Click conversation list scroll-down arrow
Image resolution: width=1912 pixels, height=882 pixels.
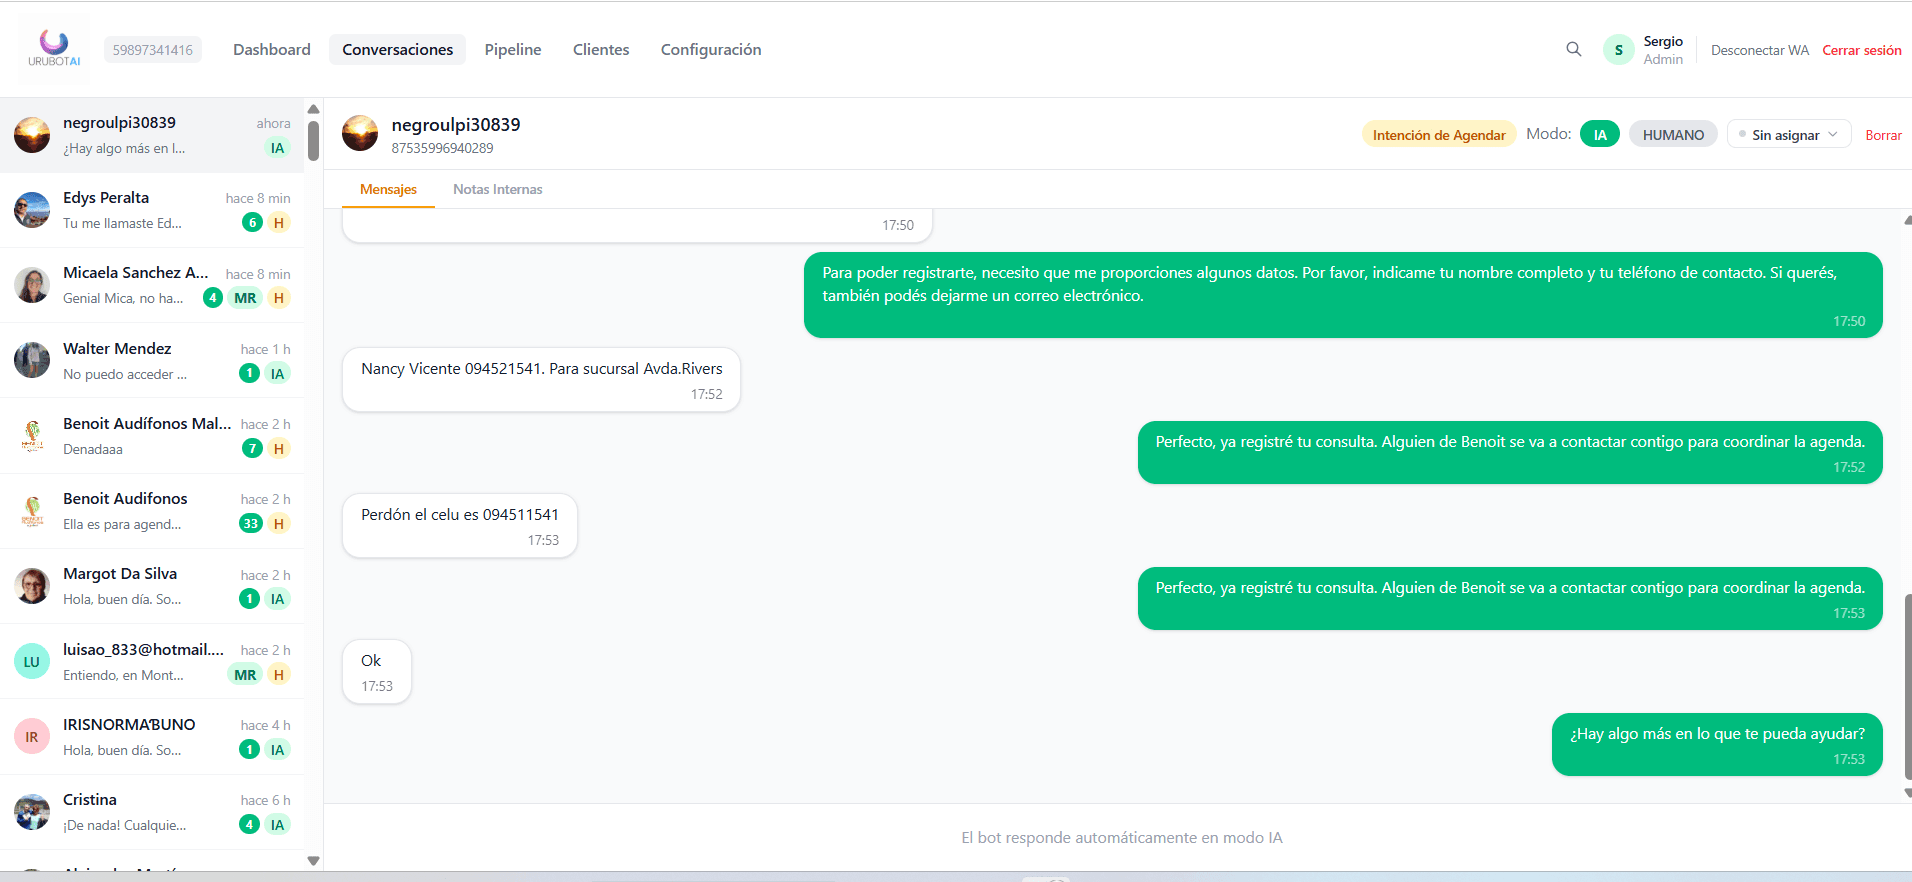coord(313,860)
